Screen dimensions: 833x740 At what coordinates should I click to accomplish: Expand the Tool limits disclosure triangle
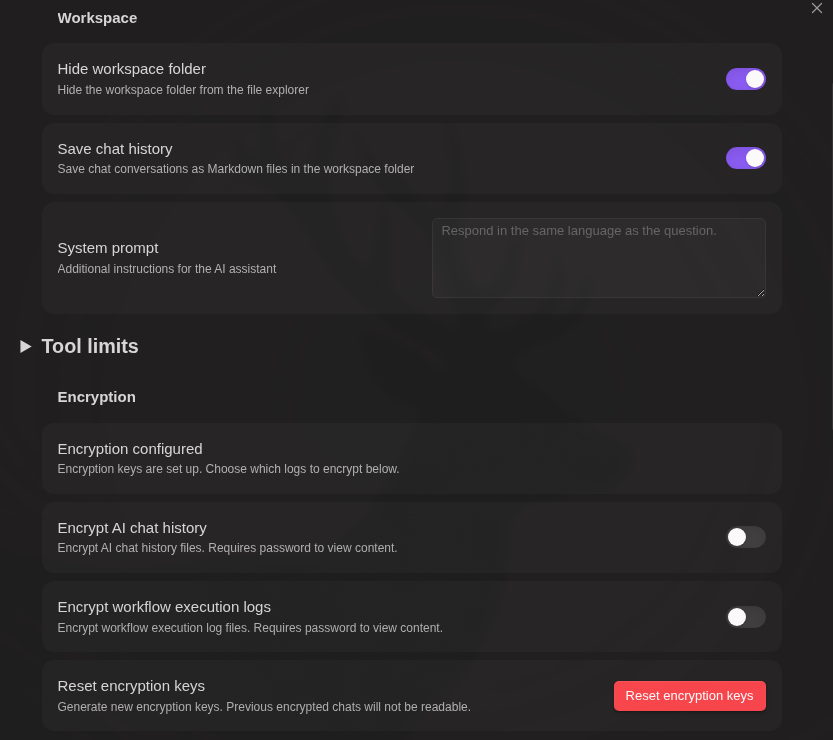pyautogui.click(x=25, y=347)
